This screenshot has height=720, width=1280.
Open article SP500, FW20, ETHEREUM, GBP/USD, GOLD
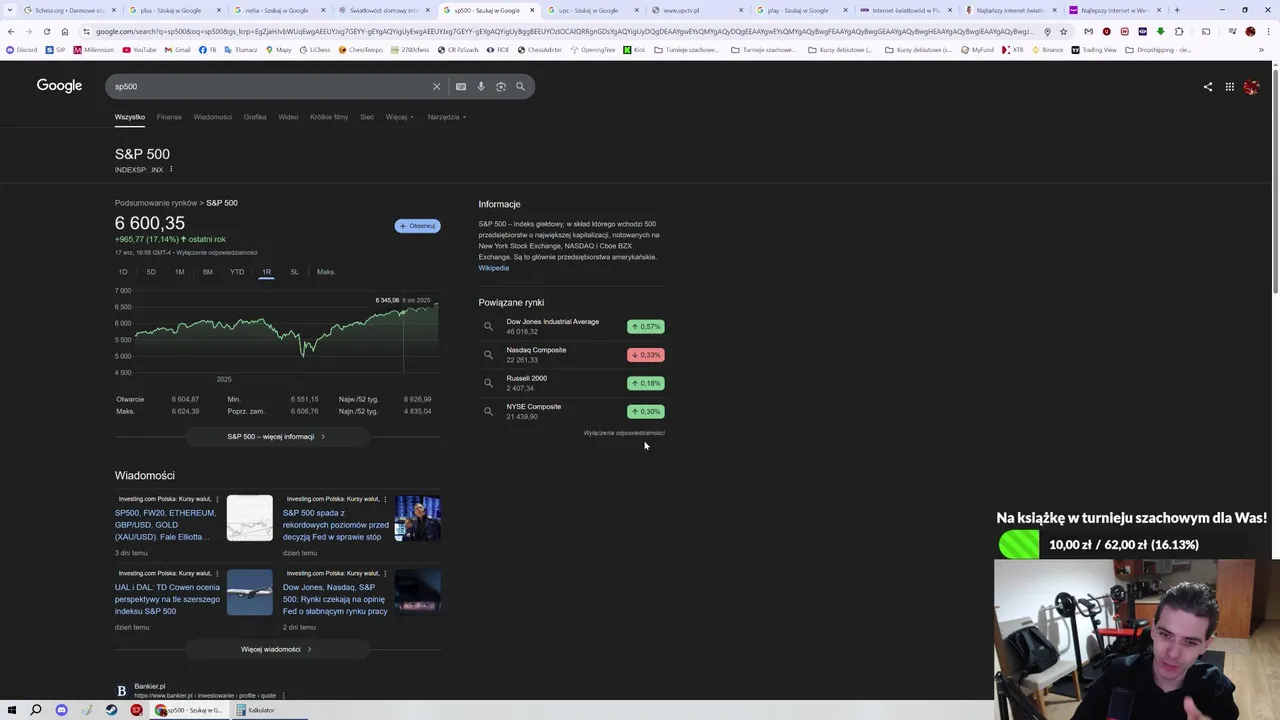tap(165, 525)
